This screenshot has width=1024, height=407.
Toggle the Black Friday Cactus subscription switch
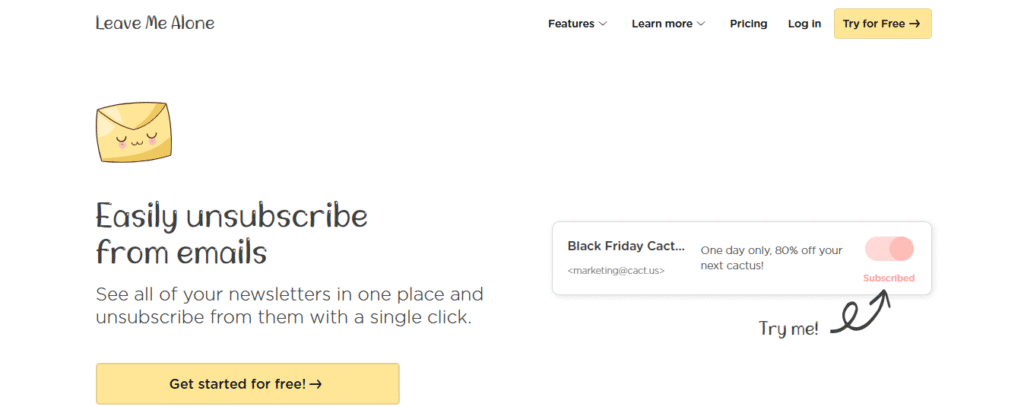pos(889,249)
